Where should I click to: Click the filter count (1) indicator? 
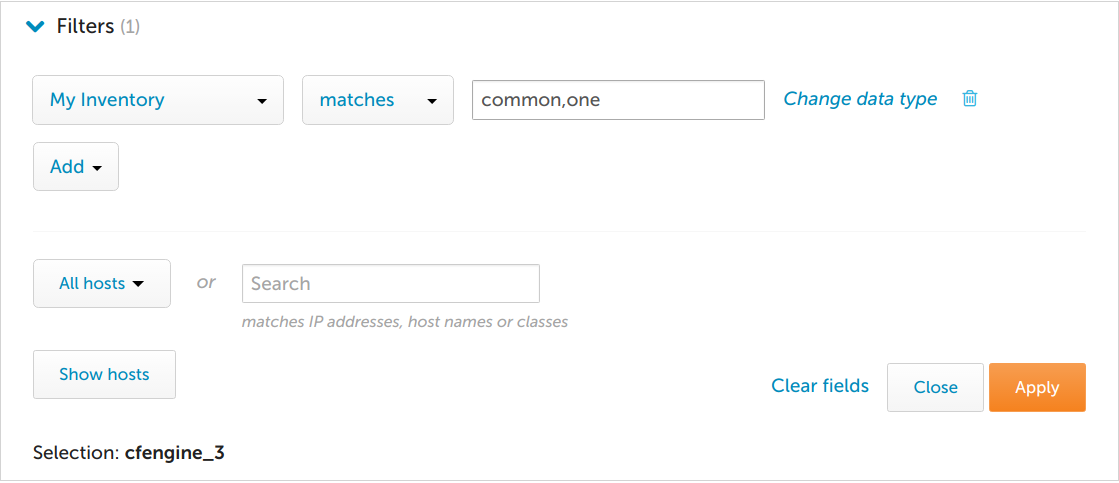[x=130, y=28]
